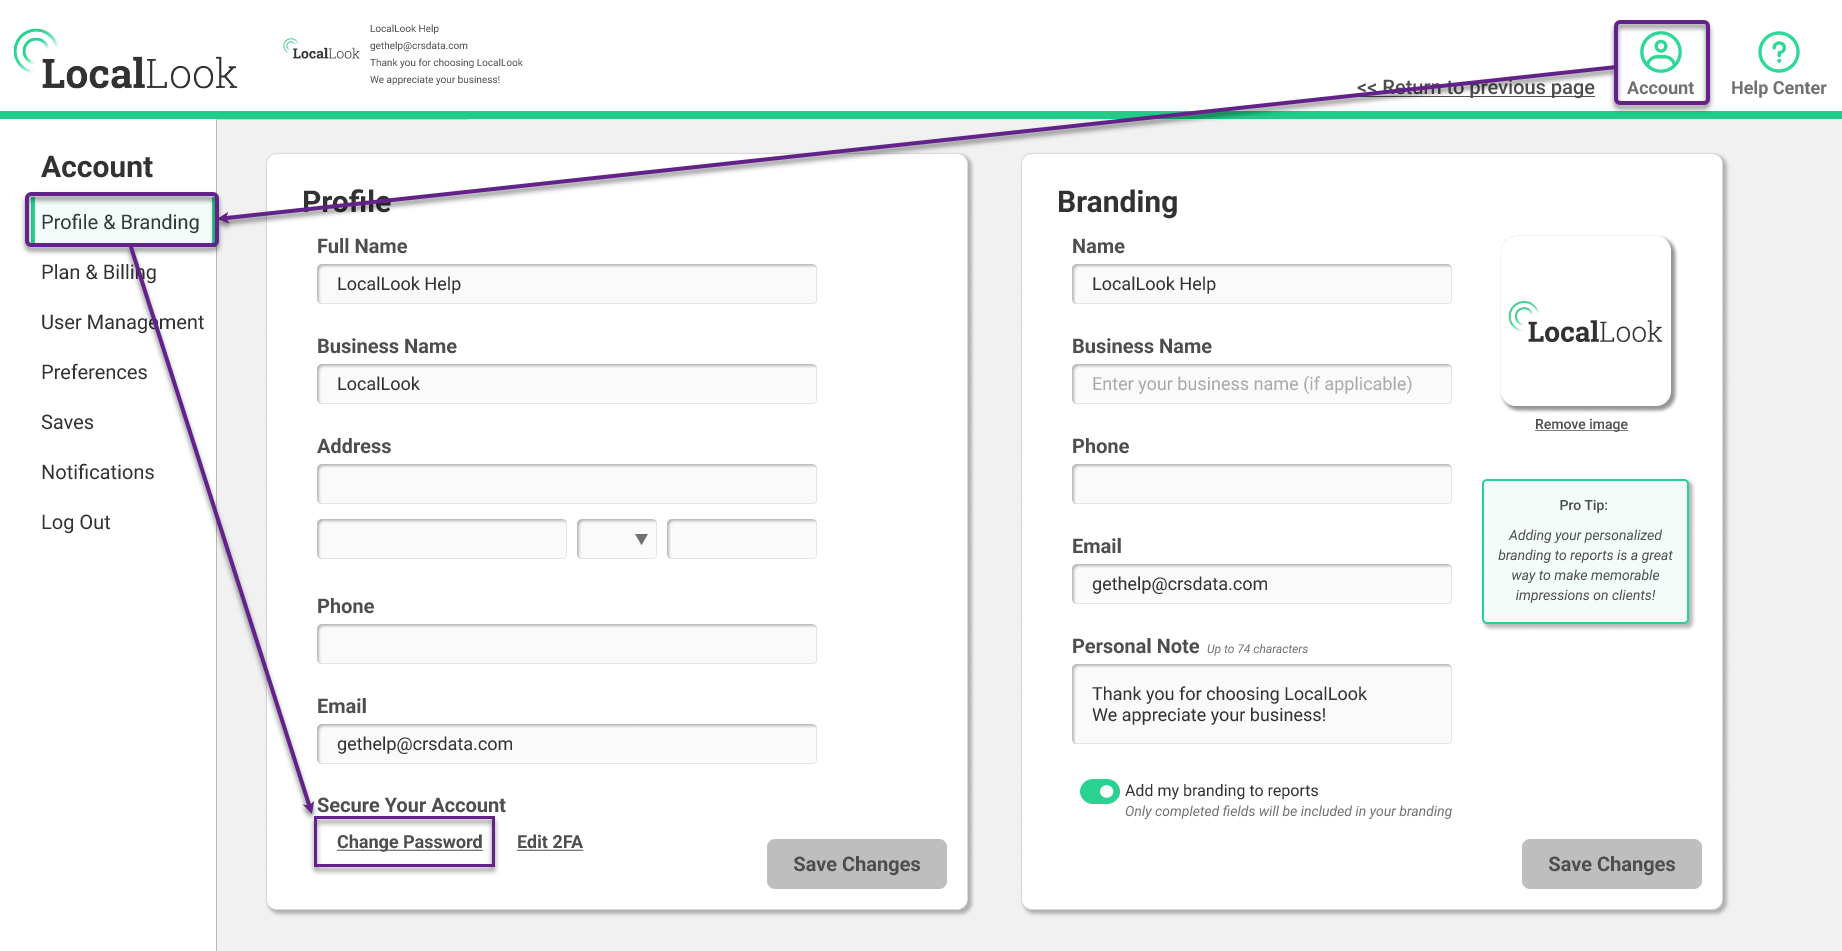Open Plan & Billing section
1842x951 pixels.
tap(98, 272)
